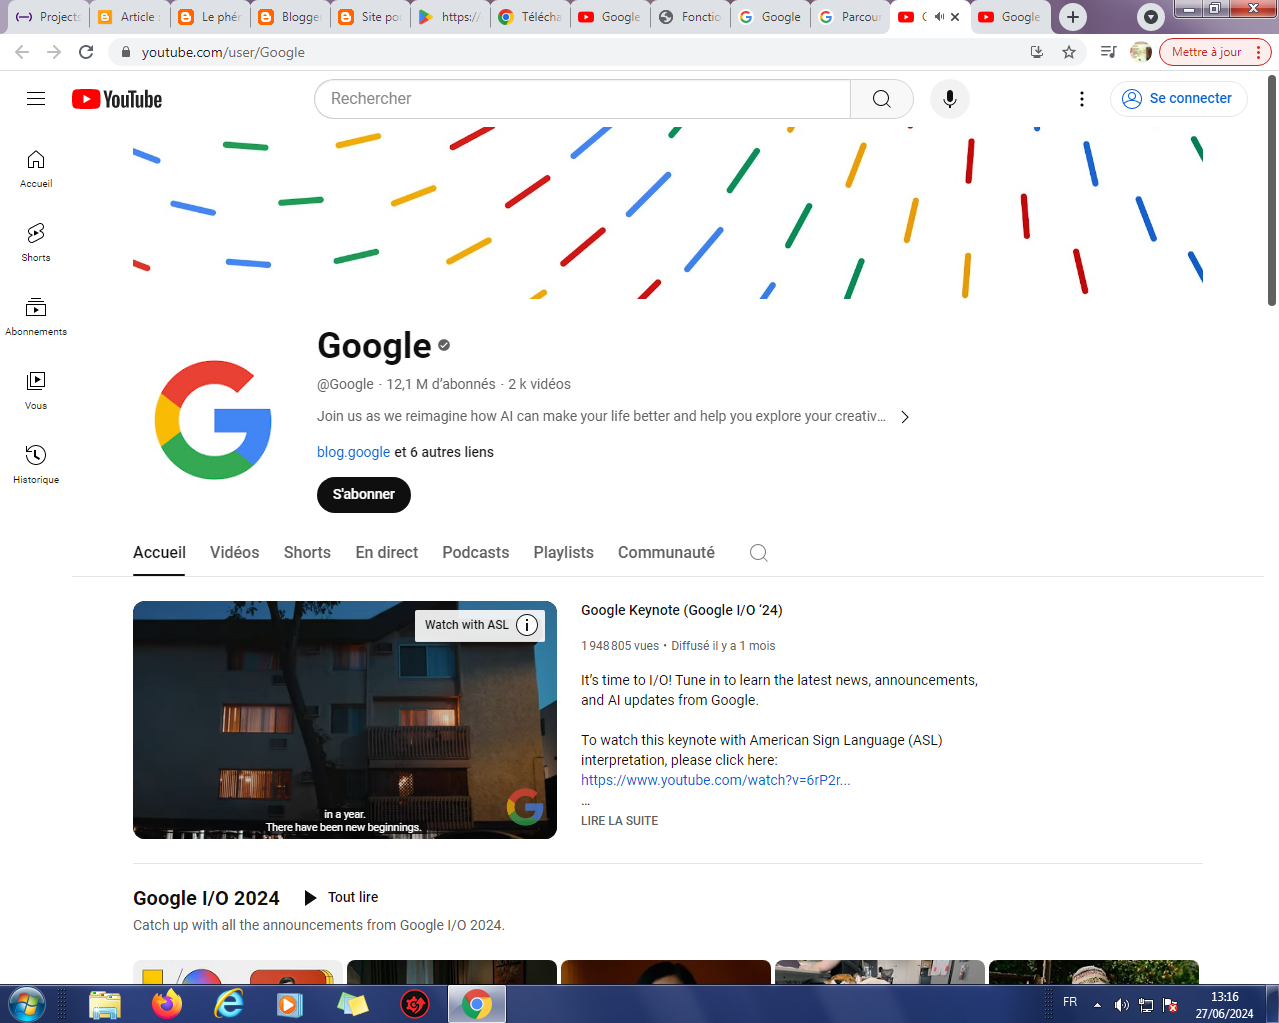This screenshot has width=1279, height=1023.
Task: Open Internet Explorer from the taskbar
Action: [x=229, y=1004]
